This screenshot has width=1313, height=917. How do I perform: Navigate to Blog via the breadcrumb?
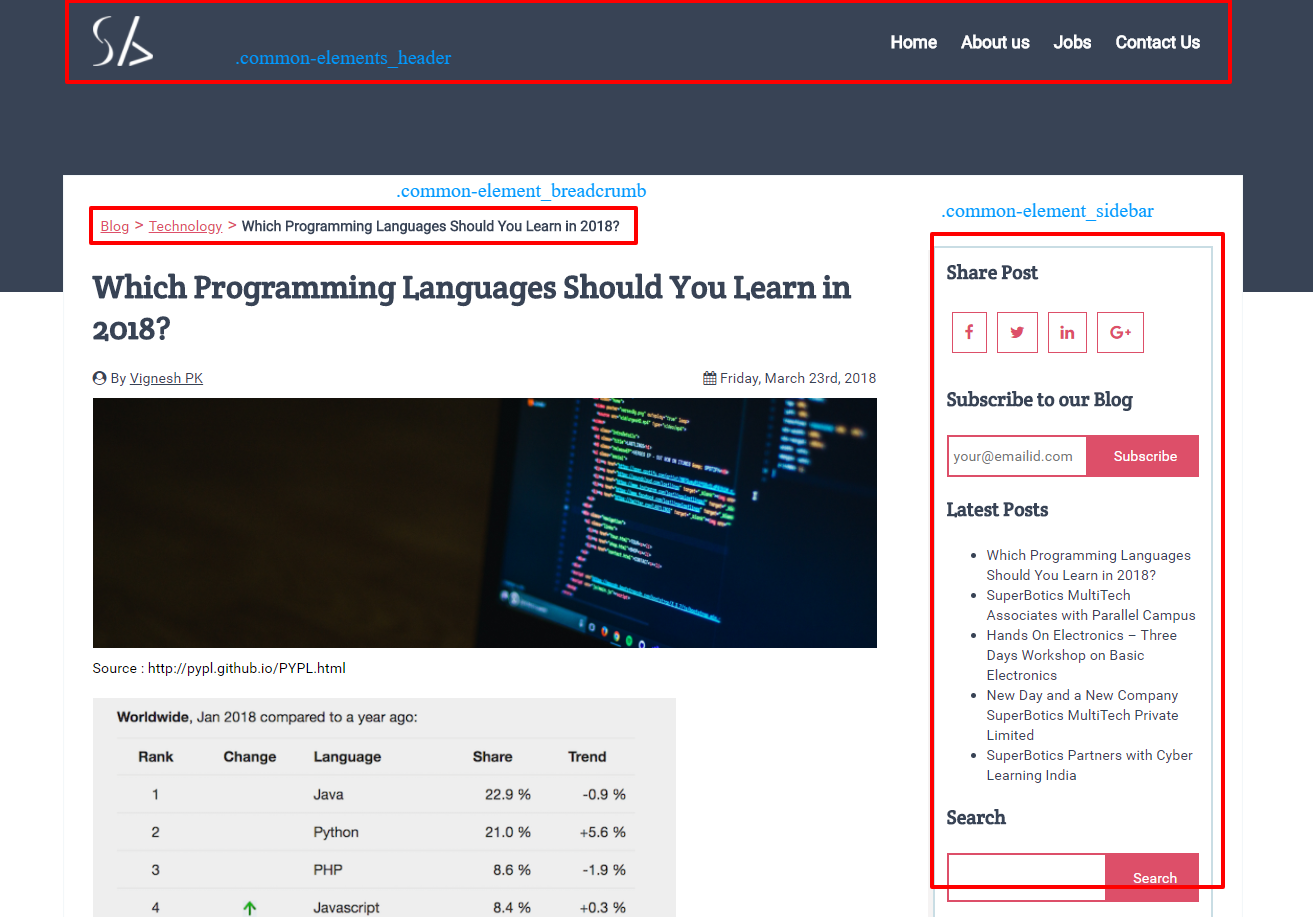pos(114,226)
